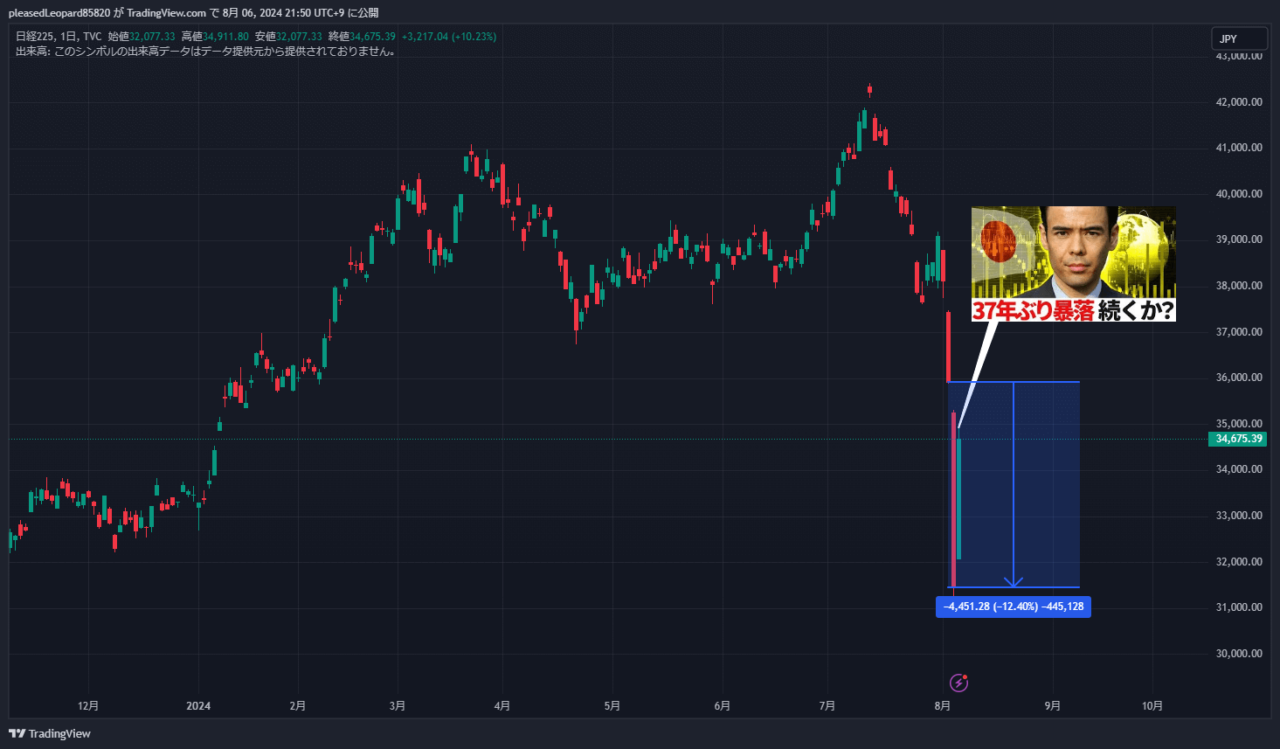Click the 2024 label on the time axis
1280x749 pixels.
pyautogui.click(x=198, y=705)
